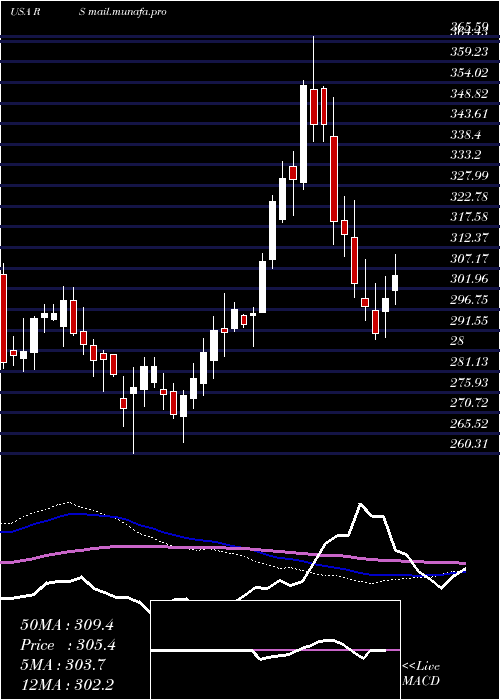Click the 5MA : 303.7 readout
Screen dimensions: 500x700
(x=63, y=665)
